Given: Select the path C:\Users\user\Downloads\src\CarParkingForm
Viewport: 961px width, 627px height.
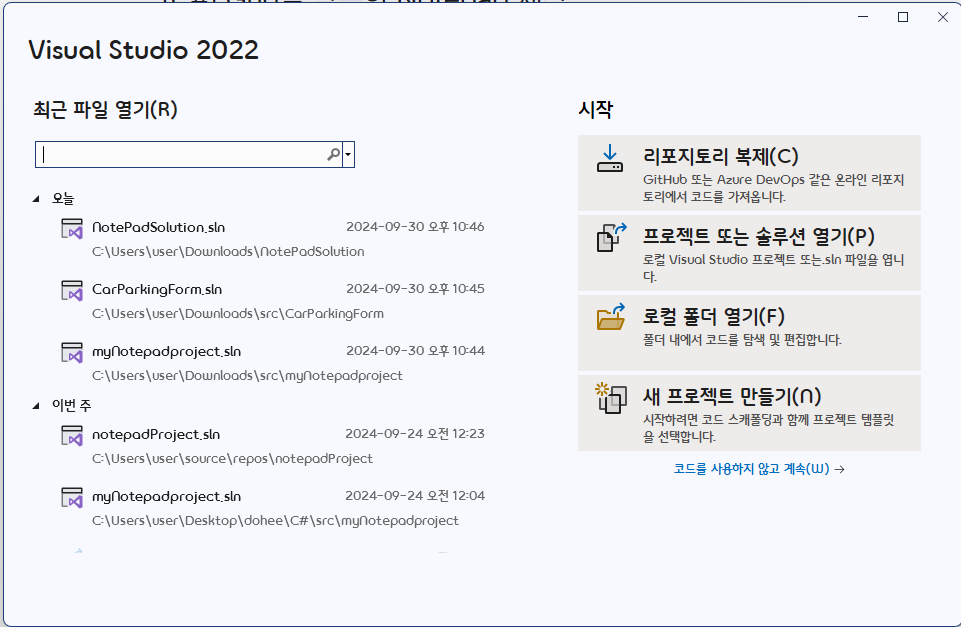Looking at the screenshot, I should coord(238,314).
